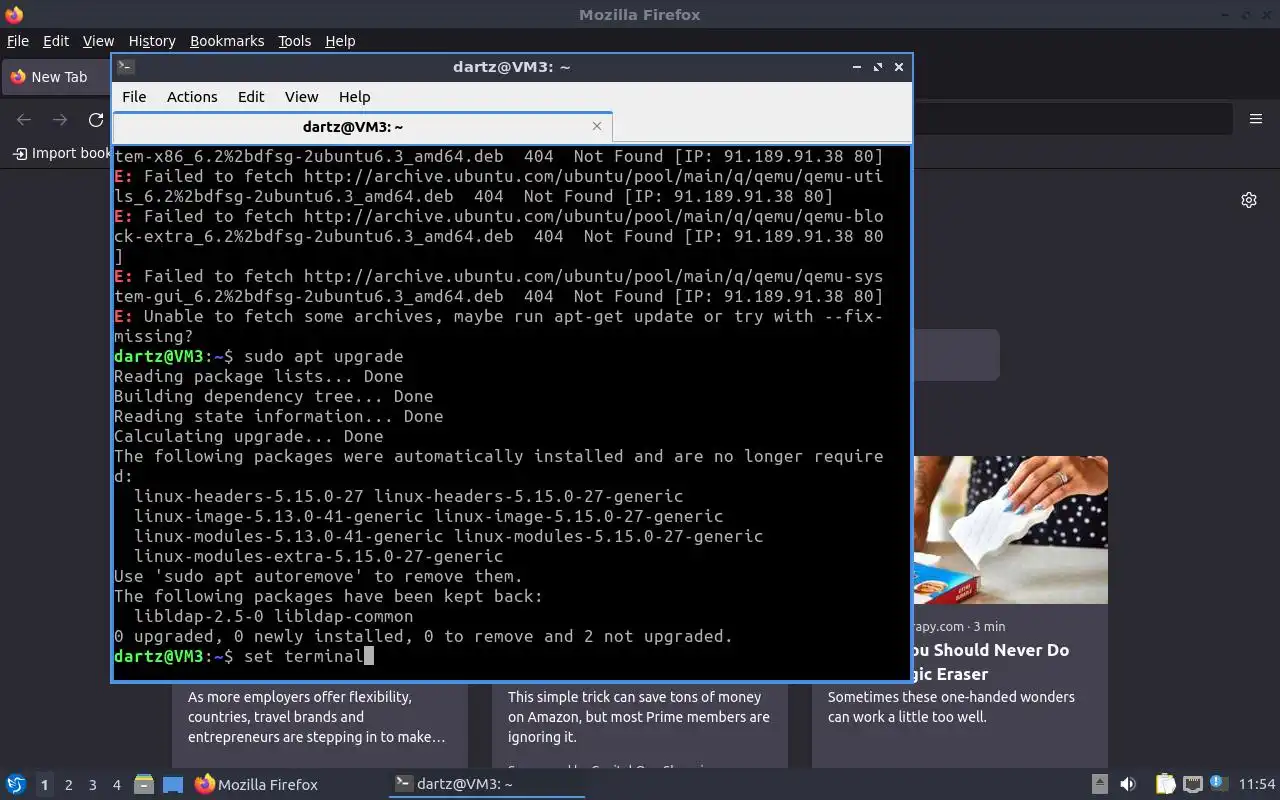The width and height of the screenshot is (1280, 800).
Task: Open the file manager quick-launch icon
Action: pos(143,785)
